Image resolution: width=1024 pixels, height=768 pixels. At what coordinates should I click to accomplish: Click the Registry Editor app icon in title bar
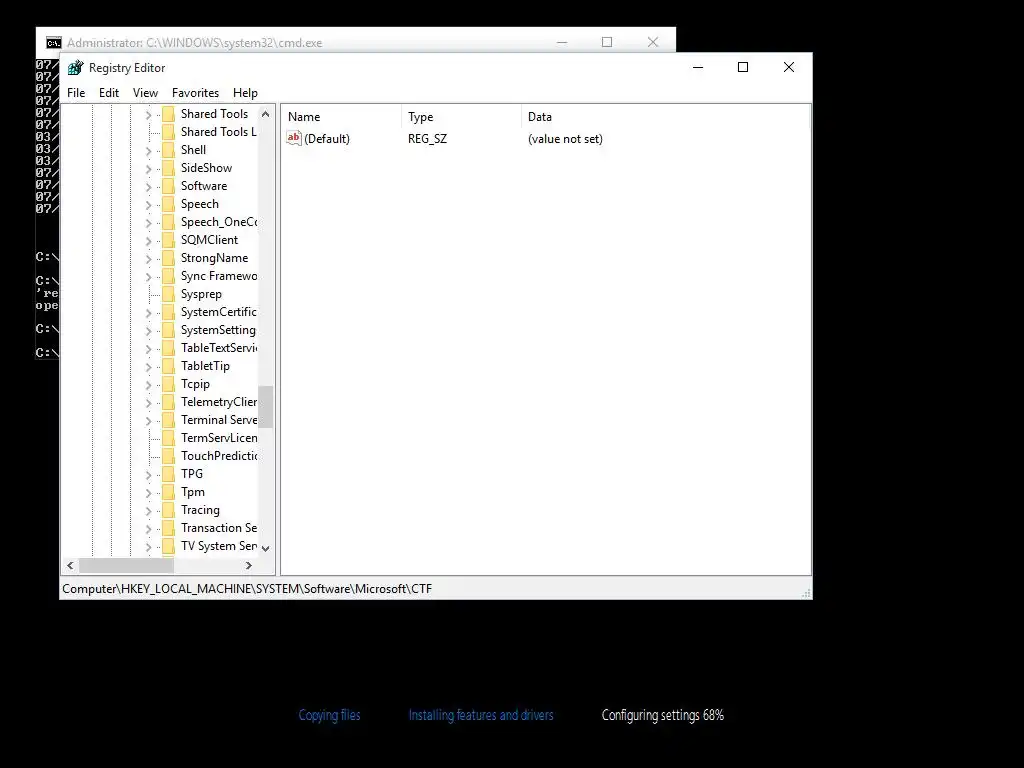click(x=76, y=68)
